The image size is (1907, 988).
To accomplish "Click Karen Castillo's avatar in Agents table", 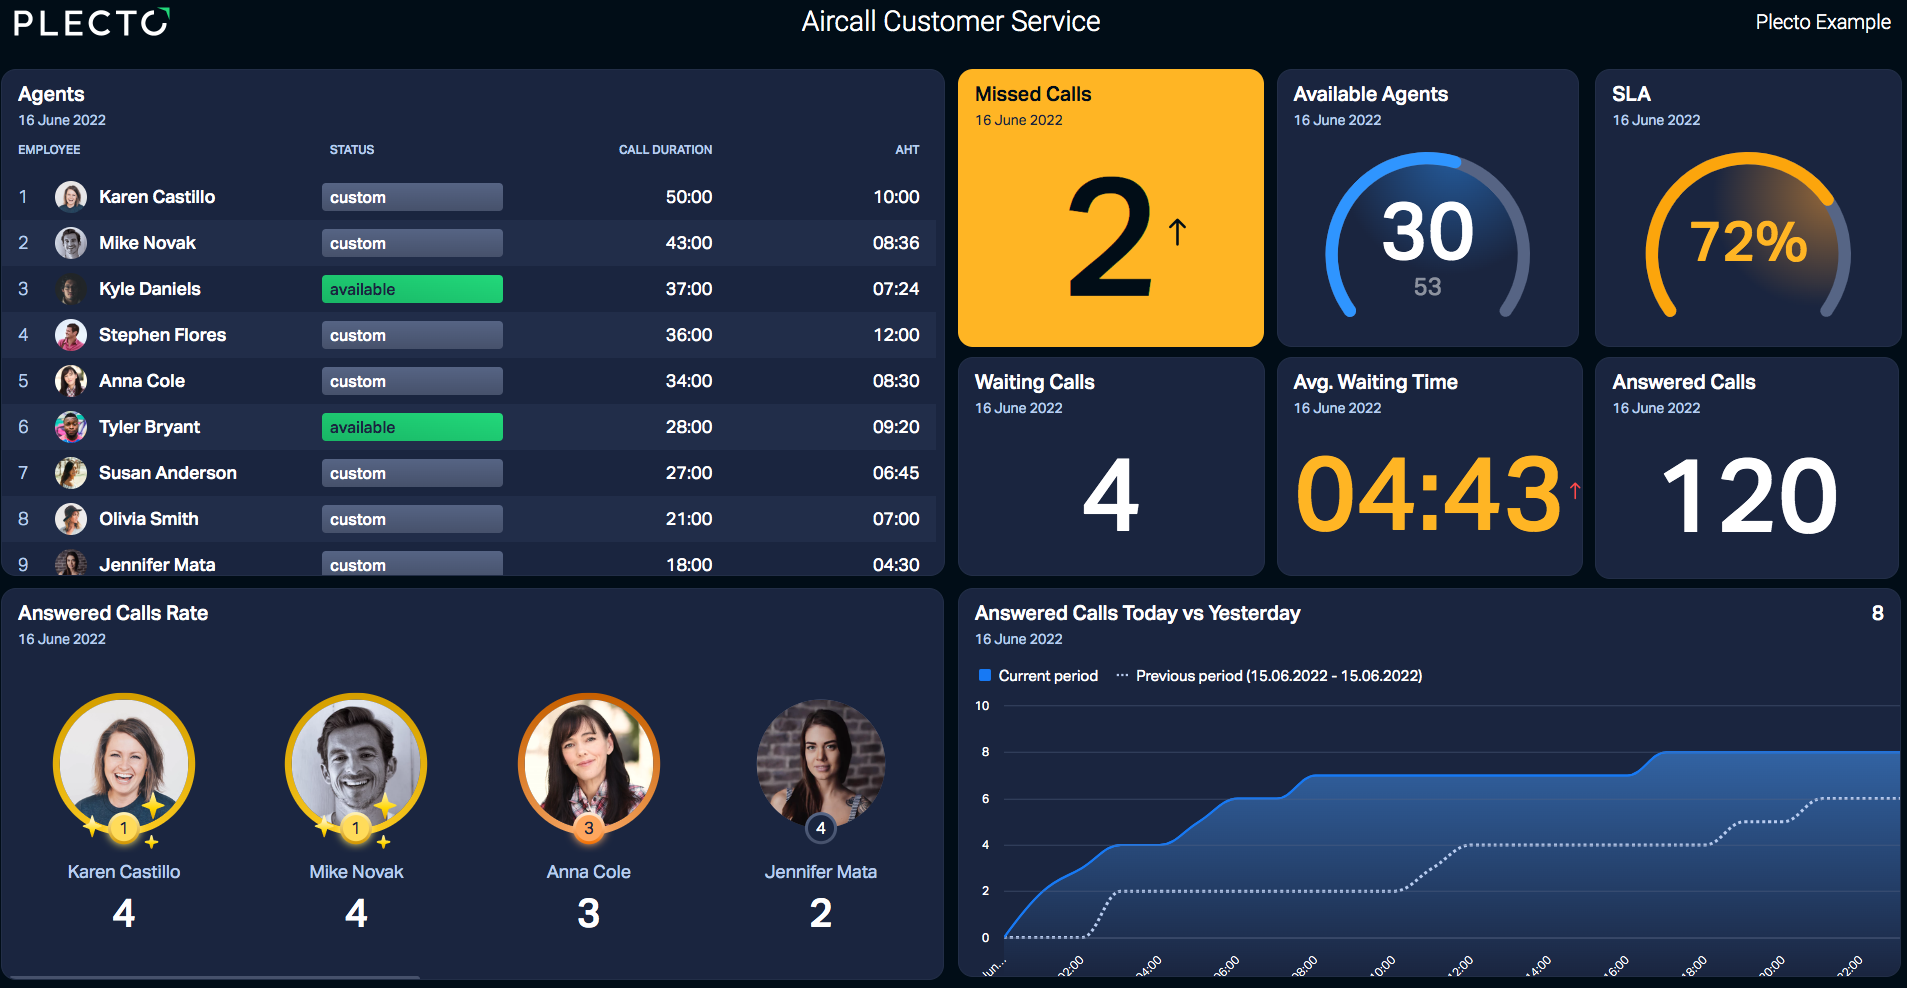I will [x=70, y=197].
